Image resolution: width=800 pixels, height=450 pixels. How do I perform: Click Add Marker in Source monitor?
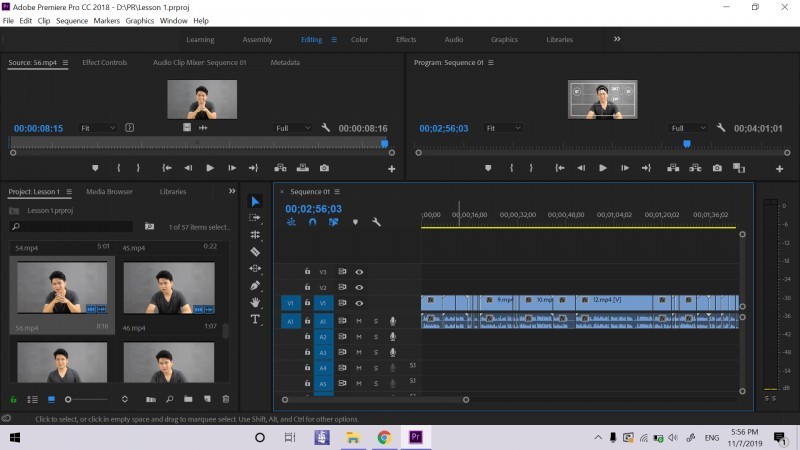pos(95,168)
